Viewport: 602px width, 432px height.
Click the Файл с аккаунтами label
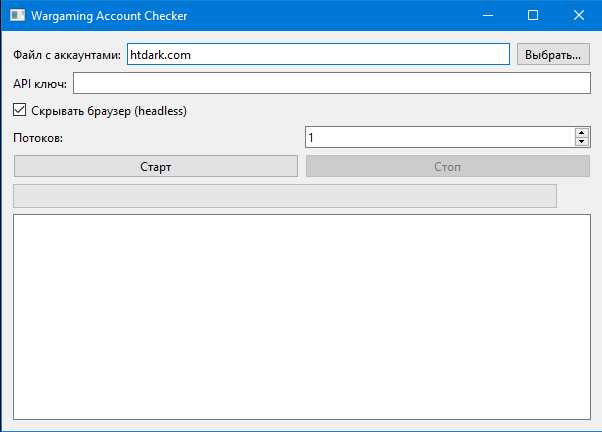67,55
